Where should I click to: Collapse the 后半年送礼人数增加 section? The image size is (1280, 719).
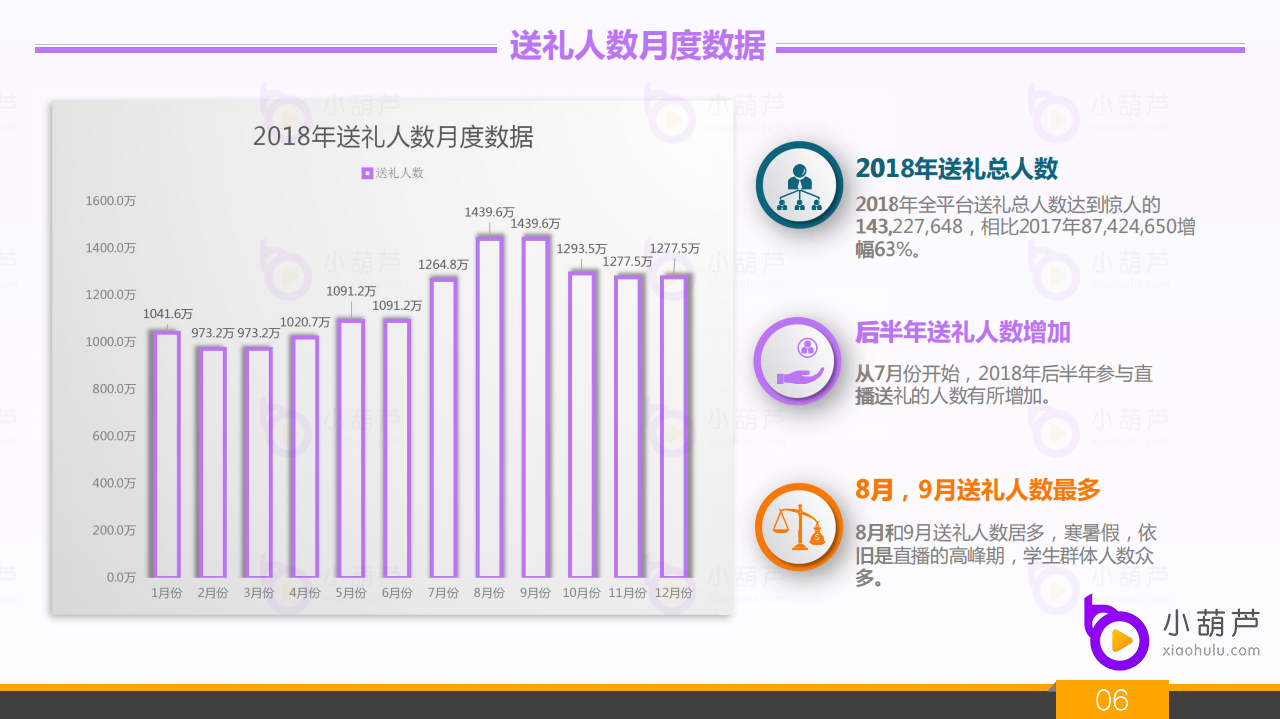coord(961,333)
